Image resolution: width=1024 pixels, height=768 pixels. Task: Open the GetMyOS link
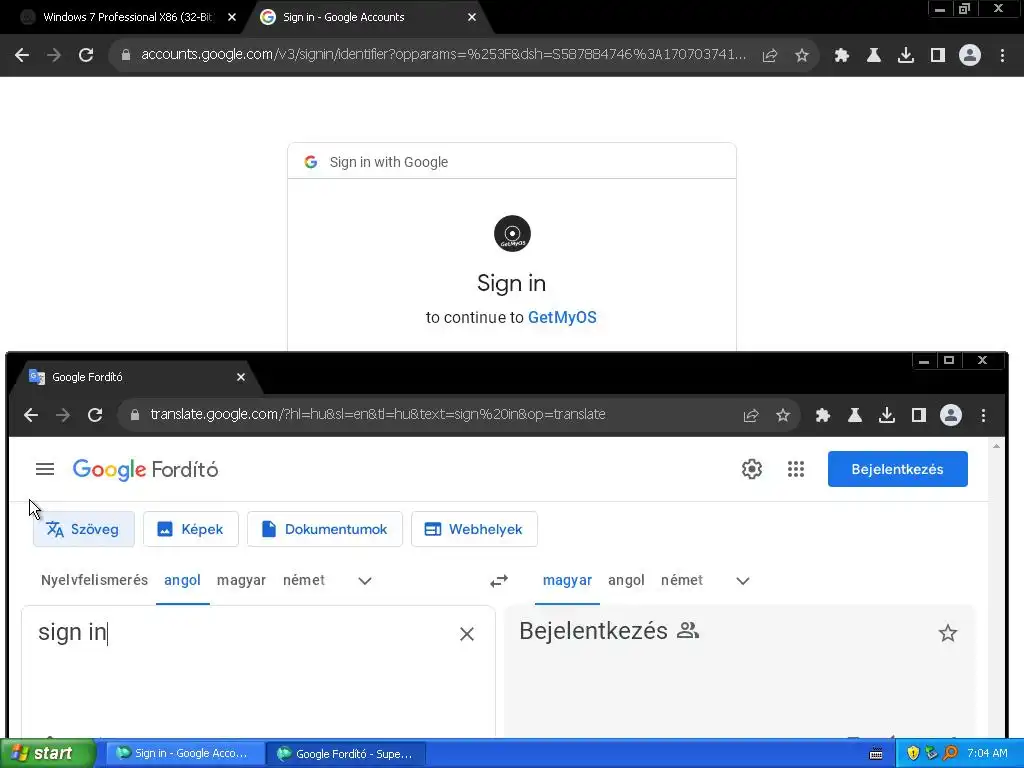(562, 317)
